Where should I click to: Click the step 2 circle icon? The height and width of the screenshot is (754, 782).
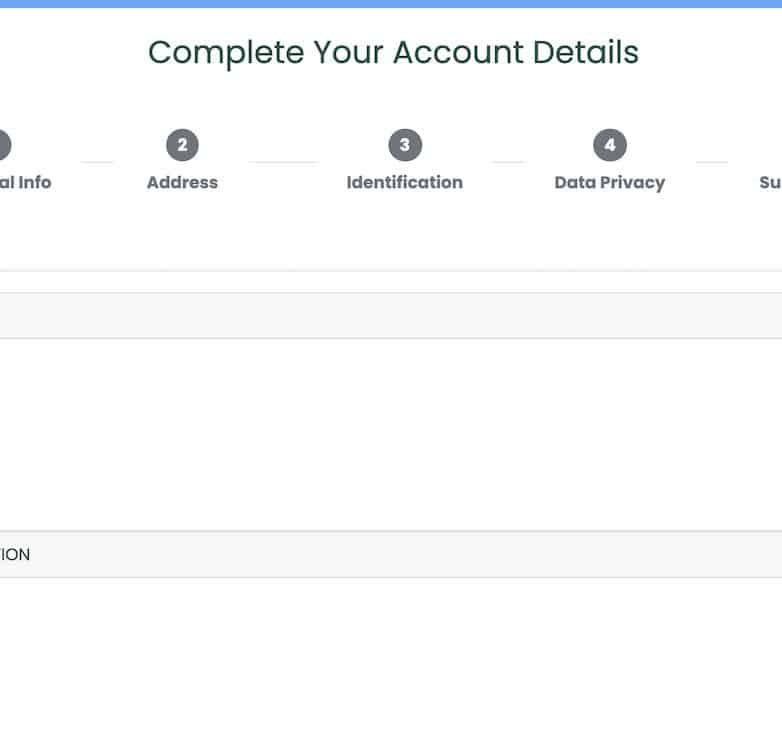coord(182,145)
